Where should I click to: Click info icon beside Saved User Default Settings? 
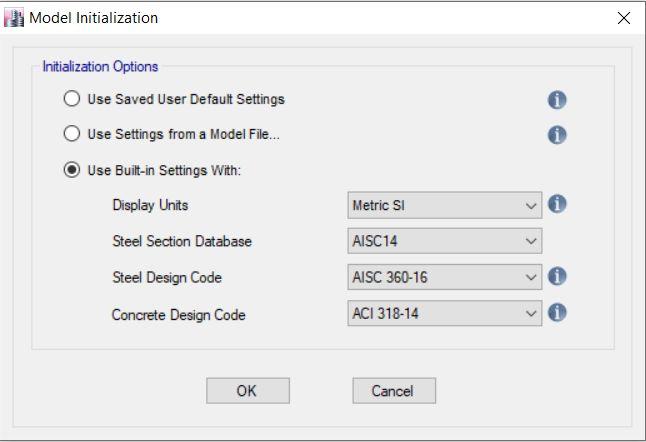558,100
